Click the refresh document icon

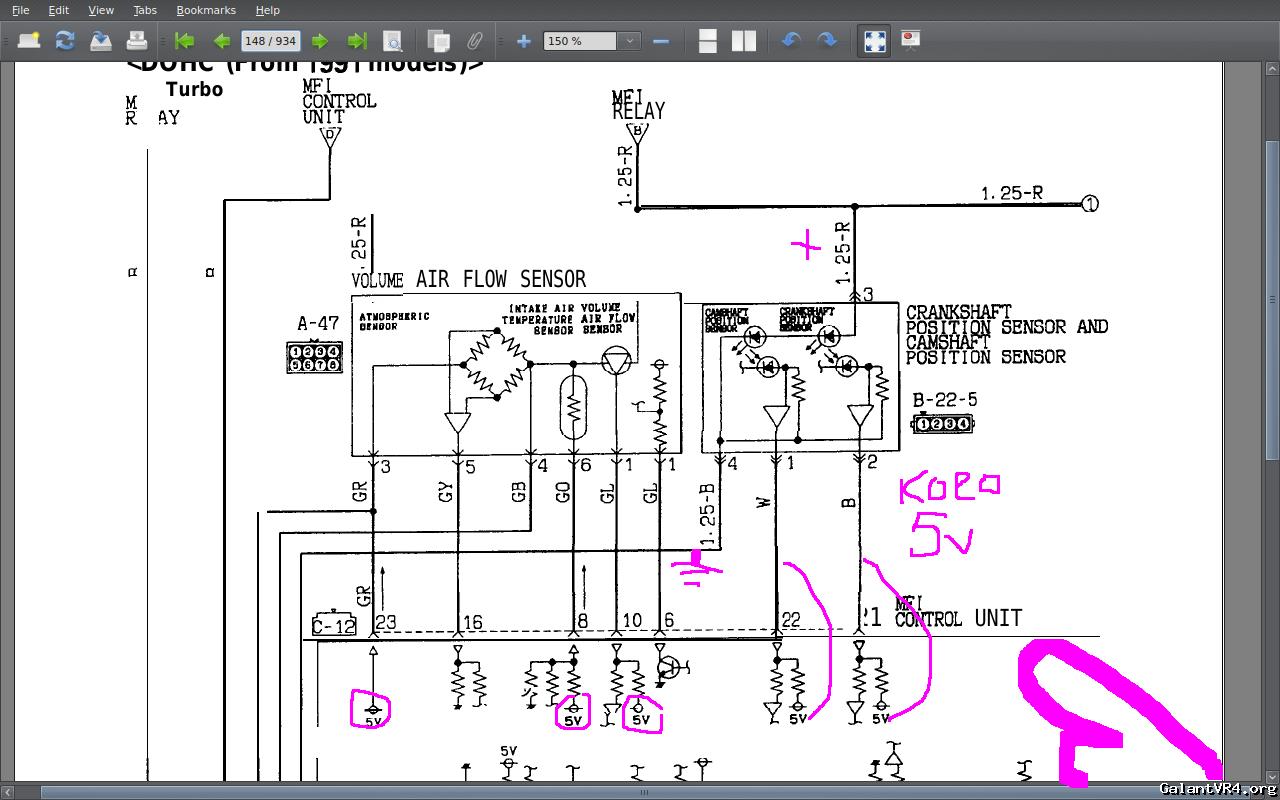pos(65,41)
